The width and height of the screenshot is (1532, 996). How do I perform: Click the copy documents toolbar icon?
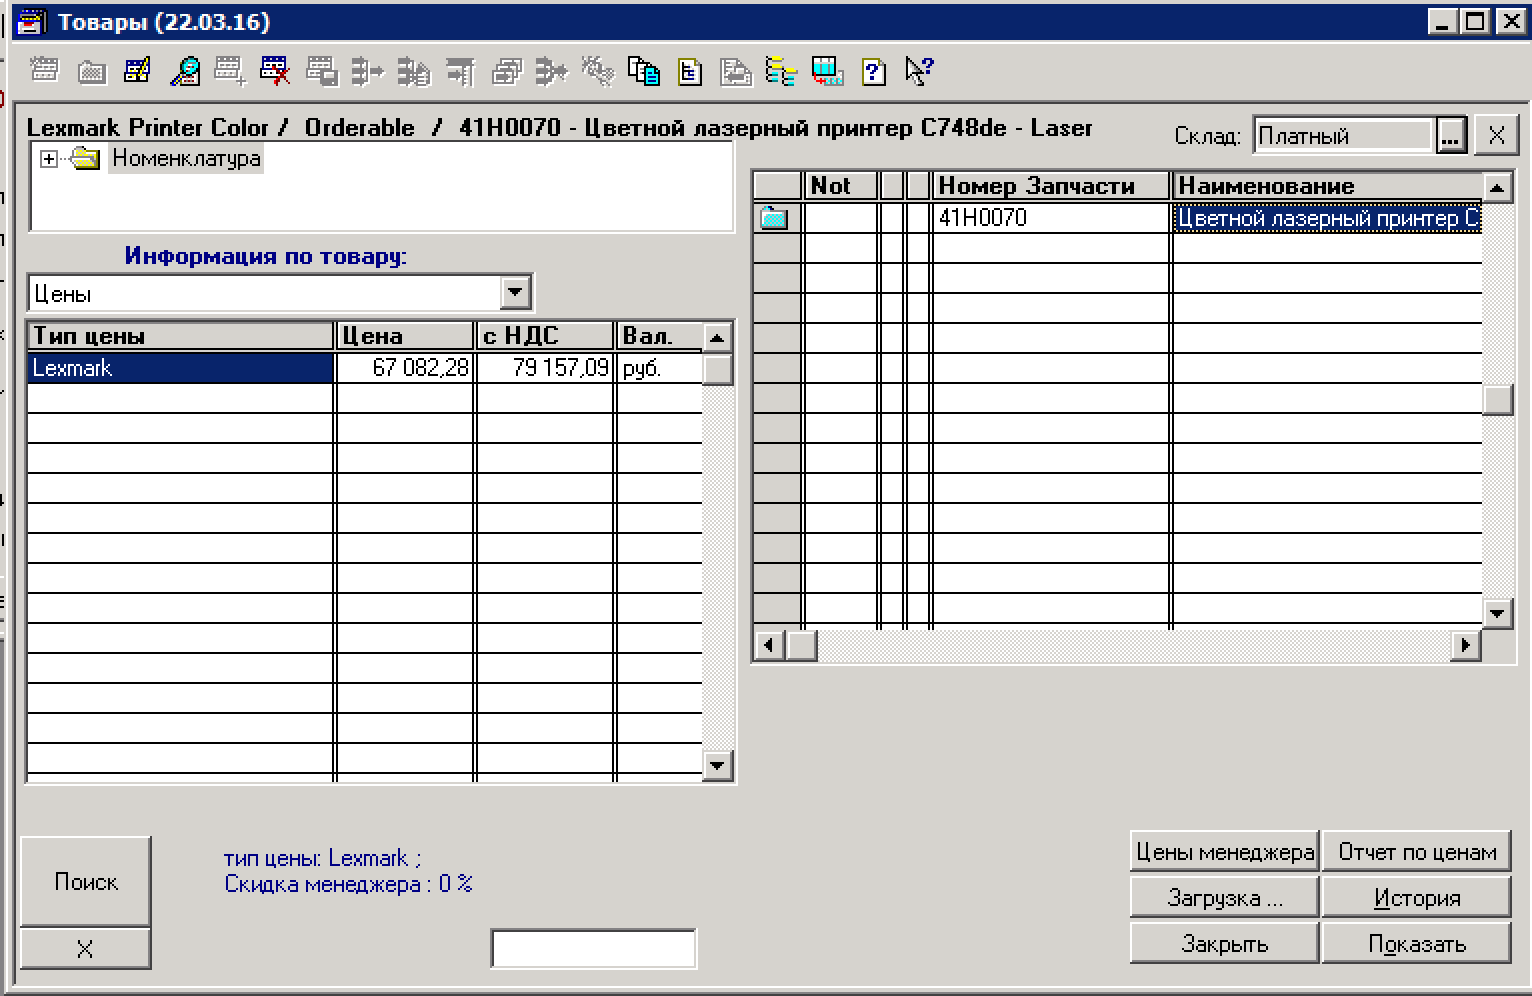coord(643,71)
